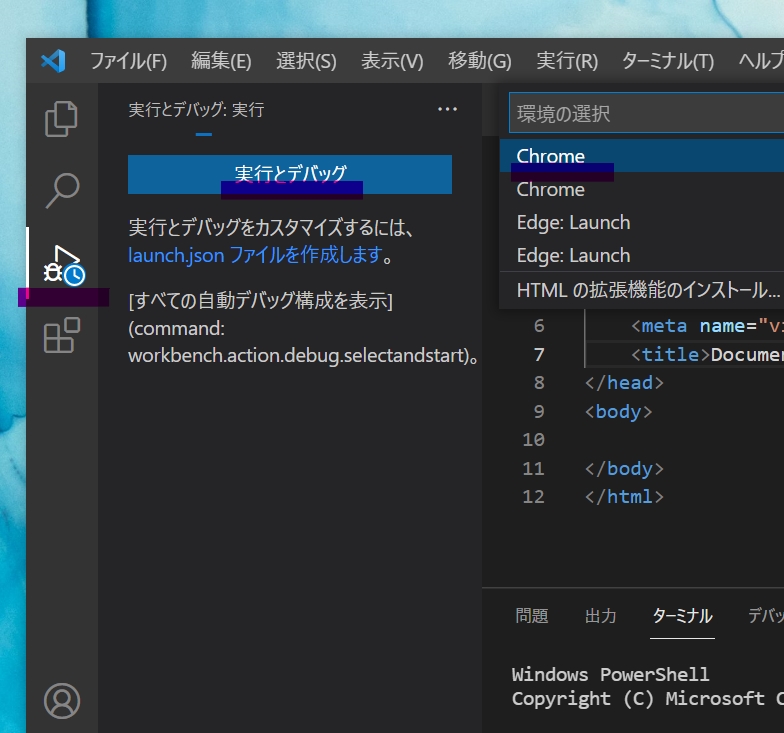Open the Search view icon
The image size is (784, 733).
62,189
